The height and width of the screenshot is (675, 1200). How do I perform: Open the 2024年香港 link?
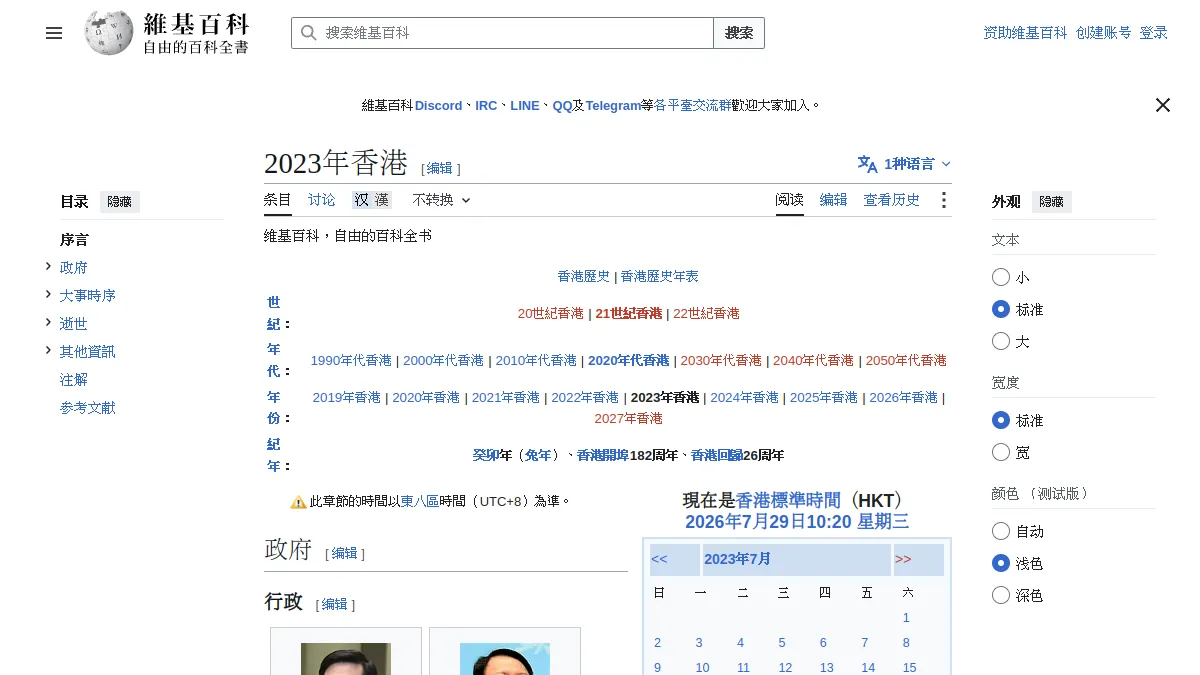coord(744,397)
